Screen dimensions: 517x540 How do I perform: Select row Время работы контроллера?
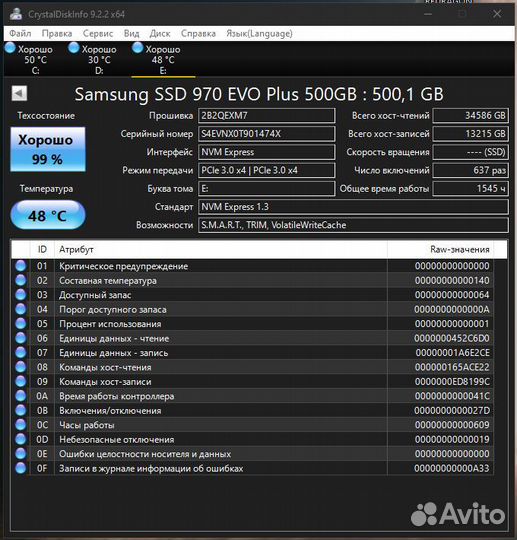253,396
